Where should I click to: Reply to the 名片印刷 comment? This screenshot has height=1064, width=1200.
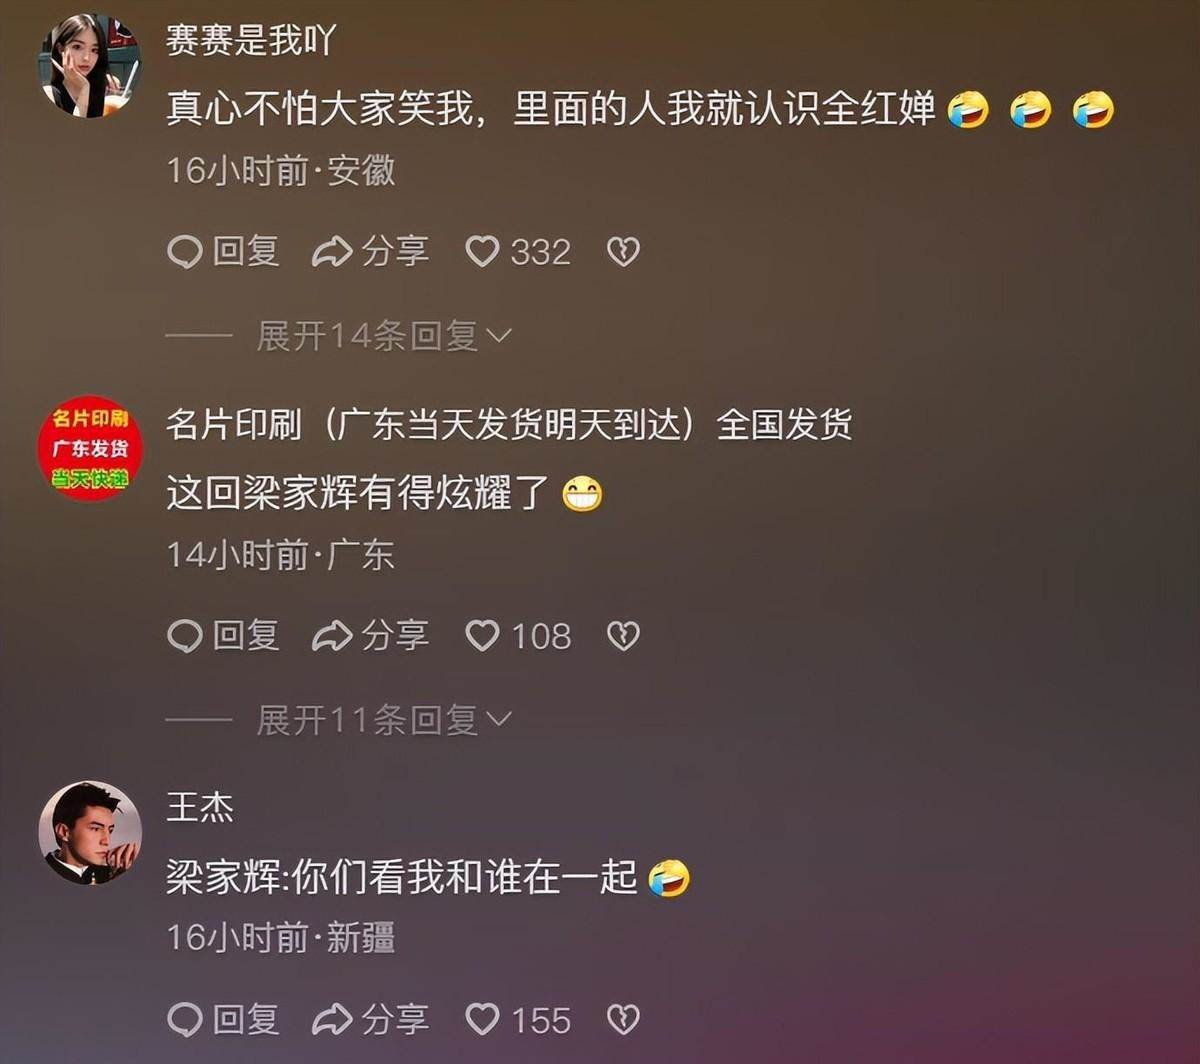[223, 635]
